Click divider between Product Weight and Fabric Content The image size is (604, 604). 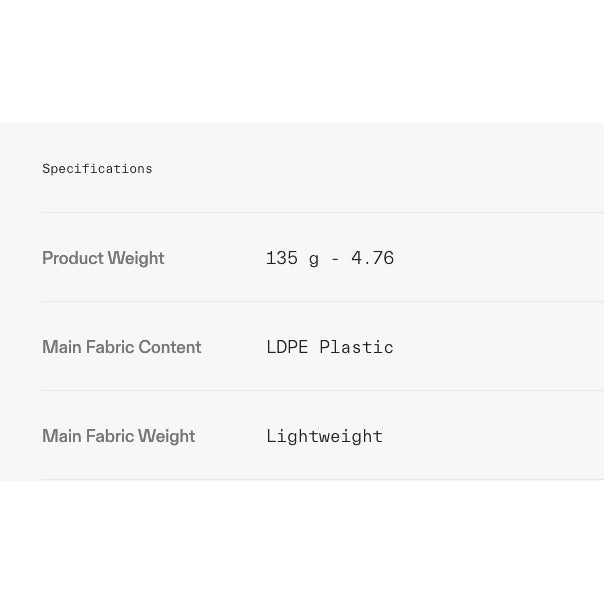coord(322,301)
